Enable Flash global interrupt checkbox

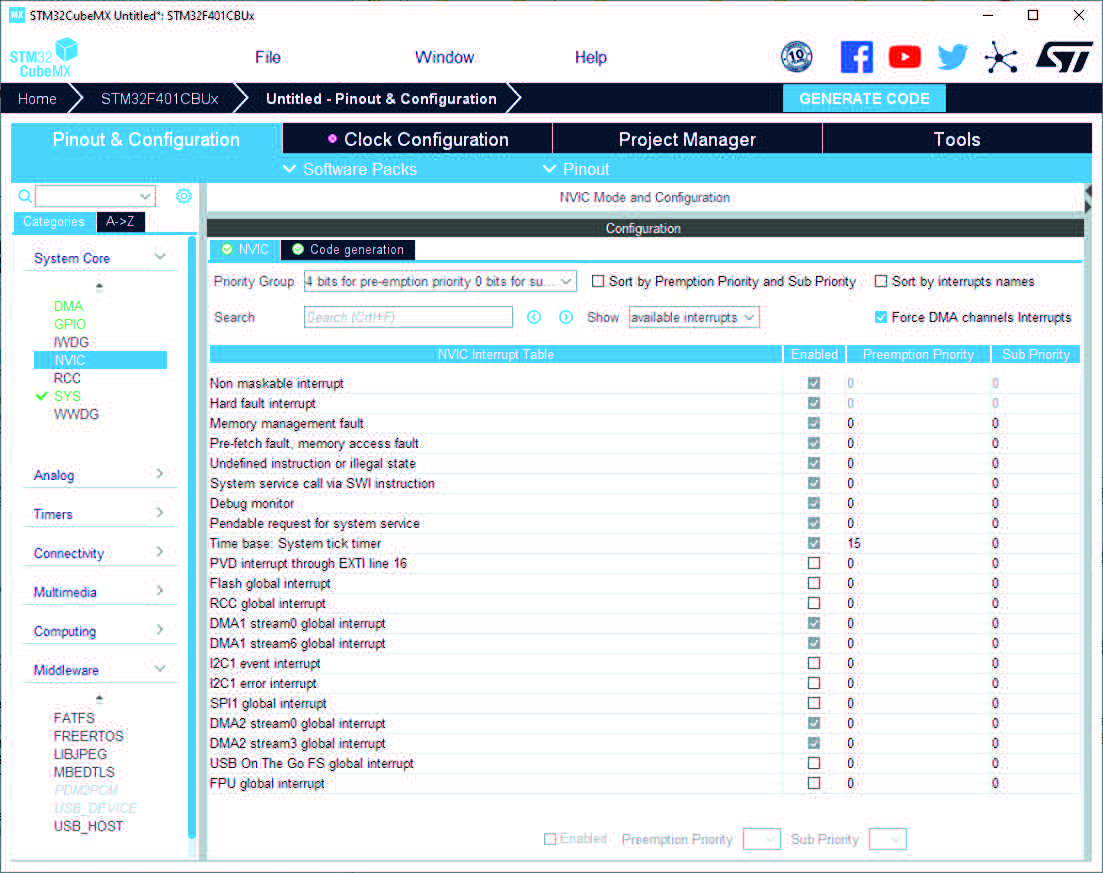(814, 583)
